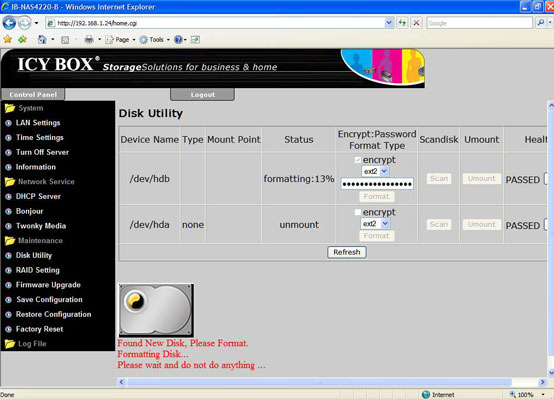The height and width of the screenshot is (400, 554).
Task: Click the Logout button
Action: pyautogui.click(x=202, y=94)
